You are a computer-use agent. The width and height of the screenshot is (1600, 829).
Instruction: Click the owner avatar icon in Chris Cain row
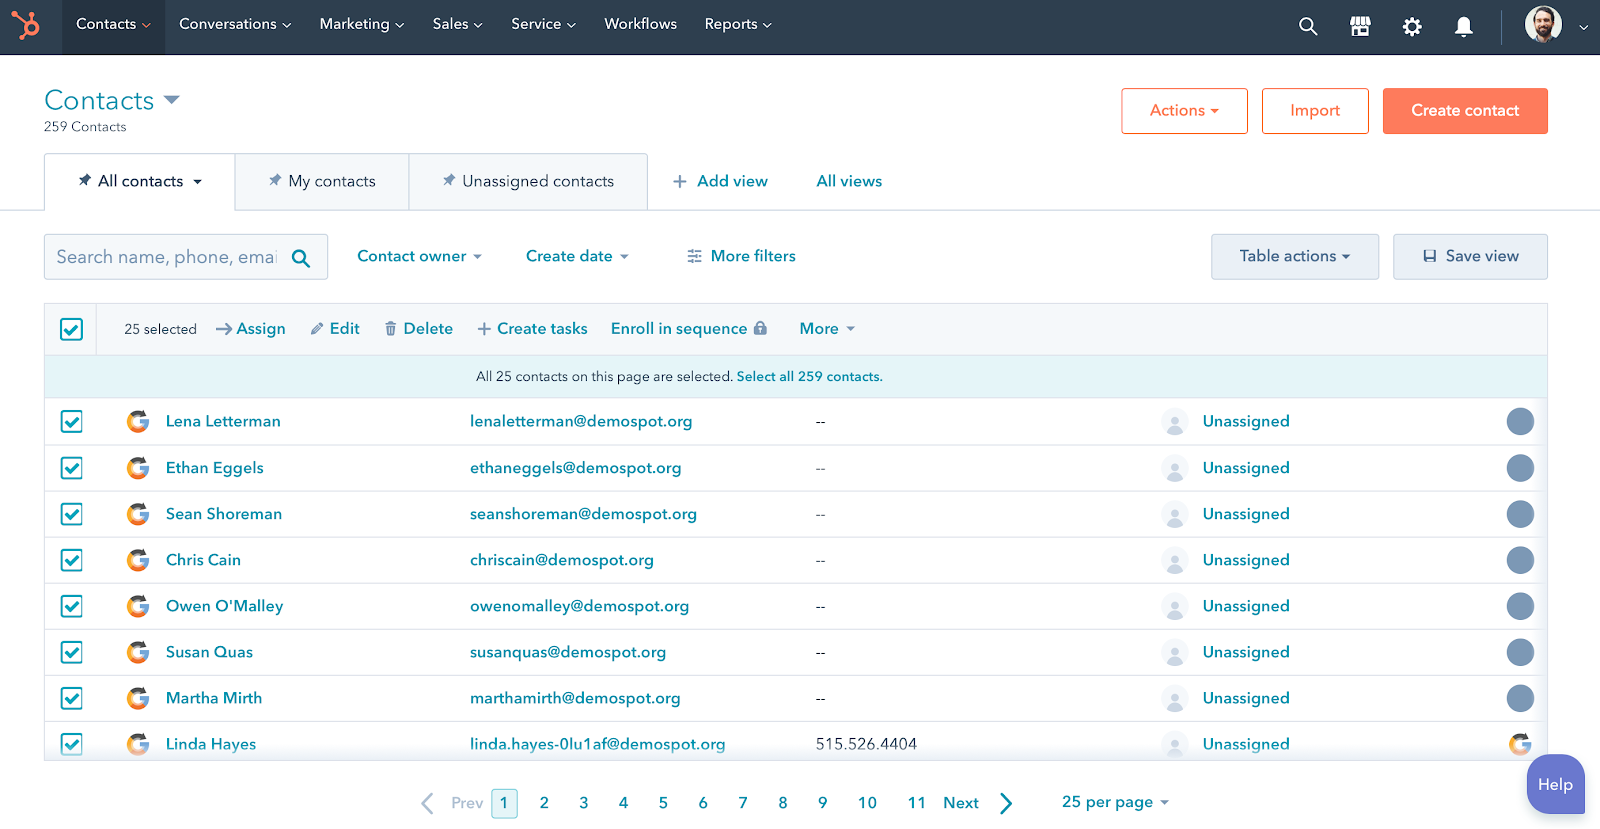click(x=1175, y=560)
